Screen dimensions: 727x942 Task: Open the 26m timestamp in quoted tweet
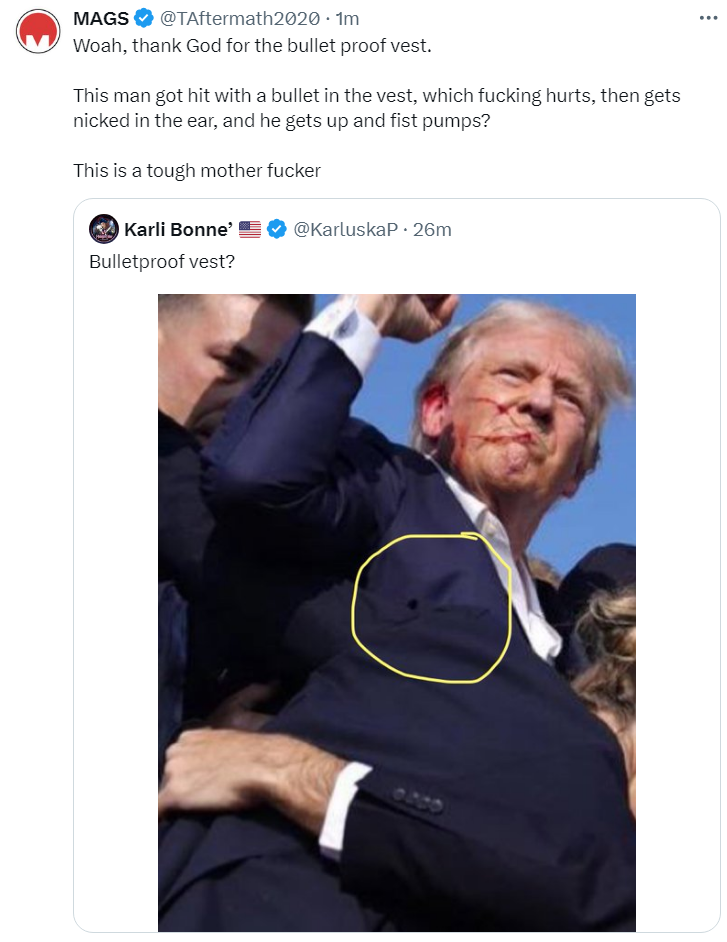pyautogui.click(x=432, y=229)
